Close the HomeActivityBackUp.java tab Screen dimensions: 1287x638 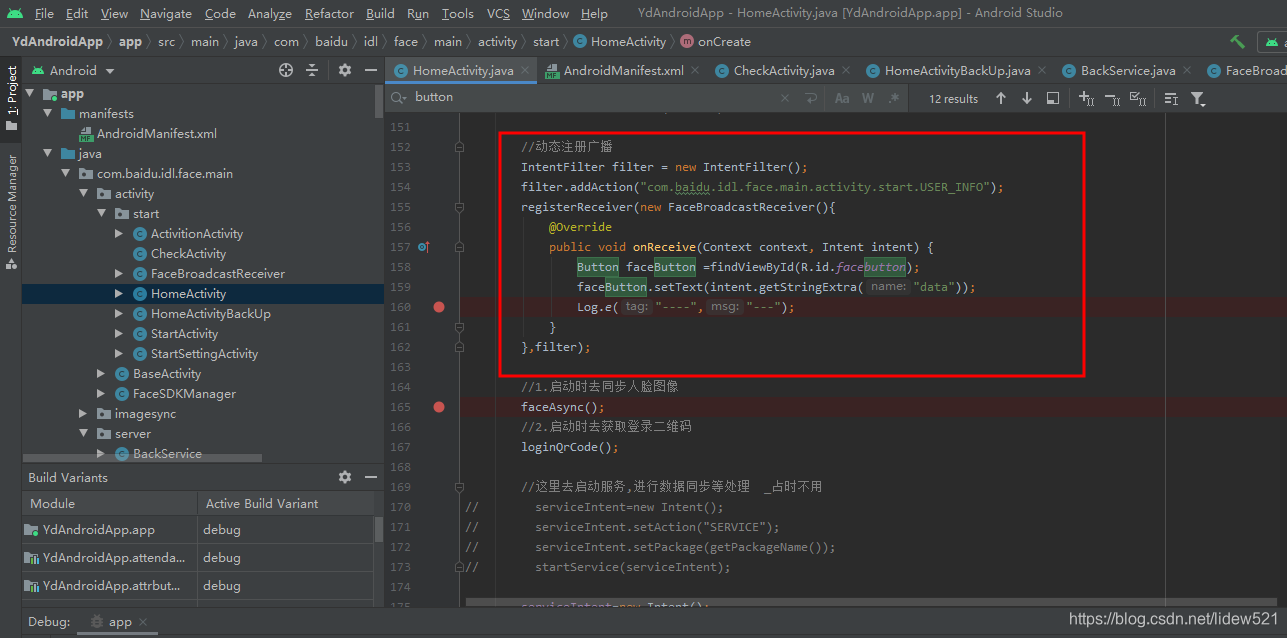tap(1043, 71)
